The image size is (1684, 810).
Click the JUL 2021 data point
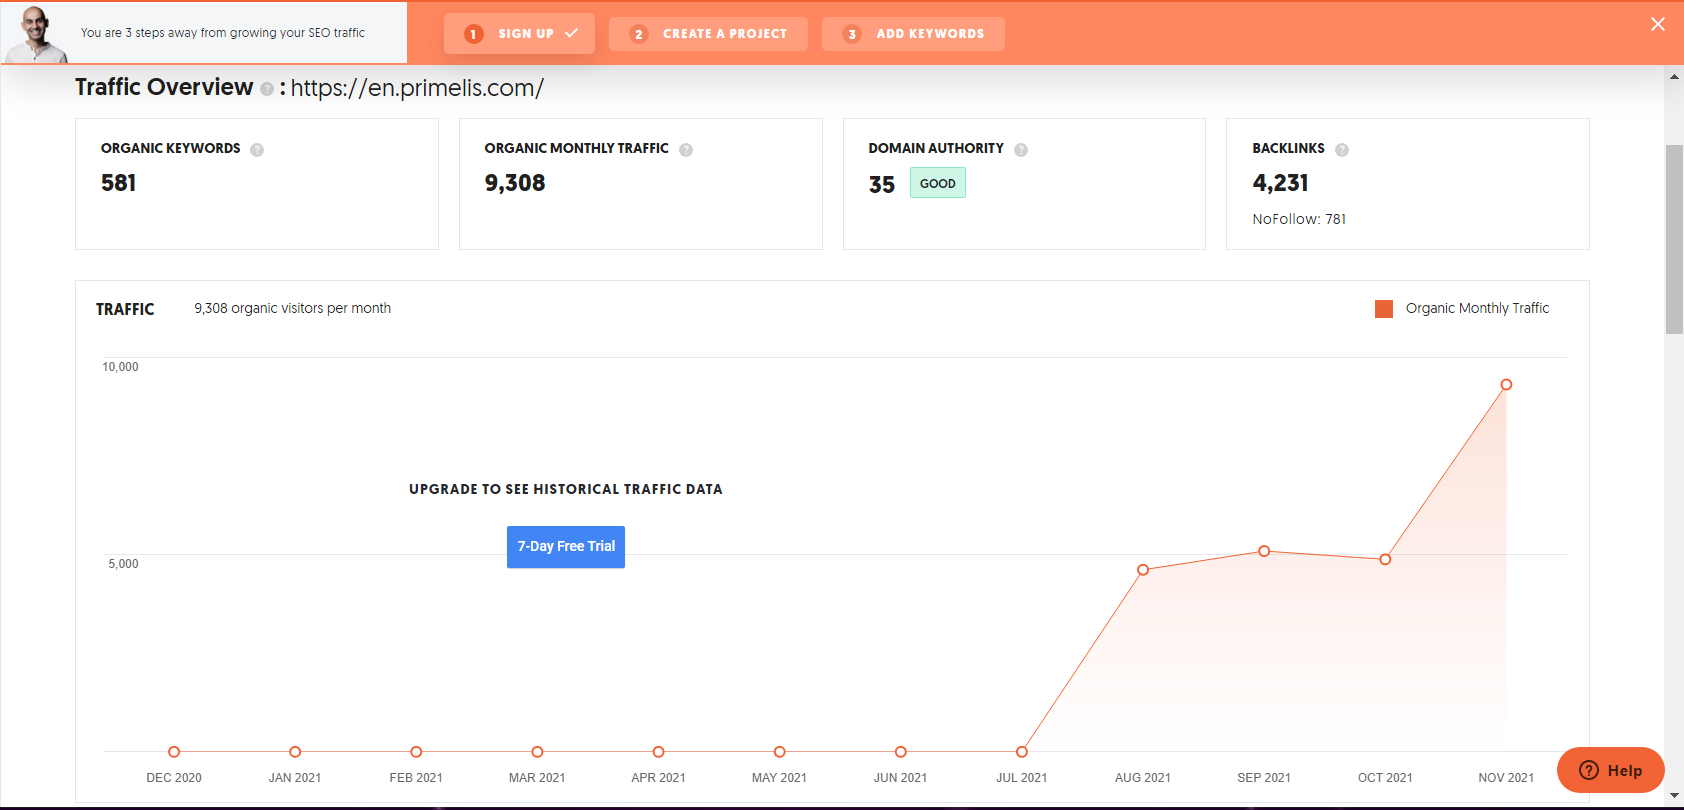coord(1022,752)
